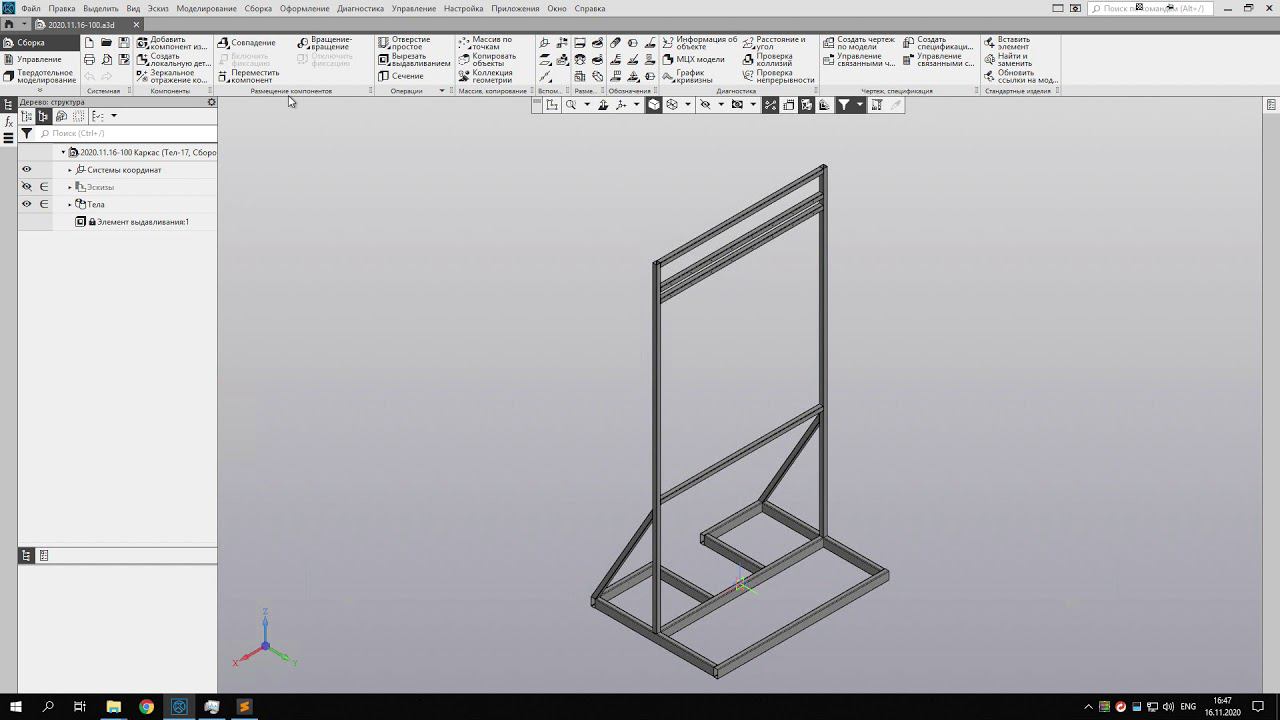Open the tree panel settings gear
The height and width of the screenshot is (720, 1280).
pos(211,102)
